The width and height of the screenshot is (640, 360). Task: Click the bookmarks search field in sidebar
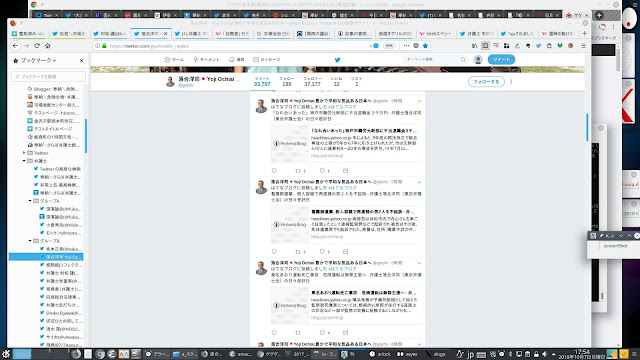click(x=49, y=76)
